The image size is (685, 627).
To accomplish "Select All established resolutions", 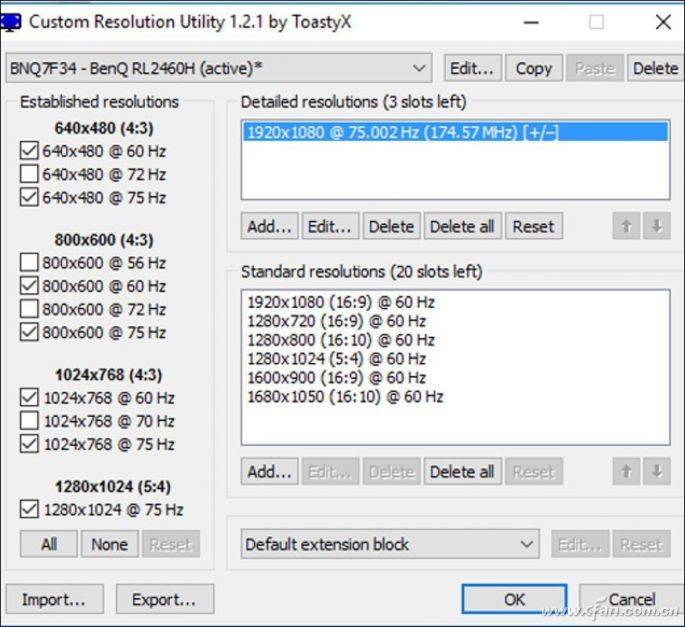I will coord(49,544).
